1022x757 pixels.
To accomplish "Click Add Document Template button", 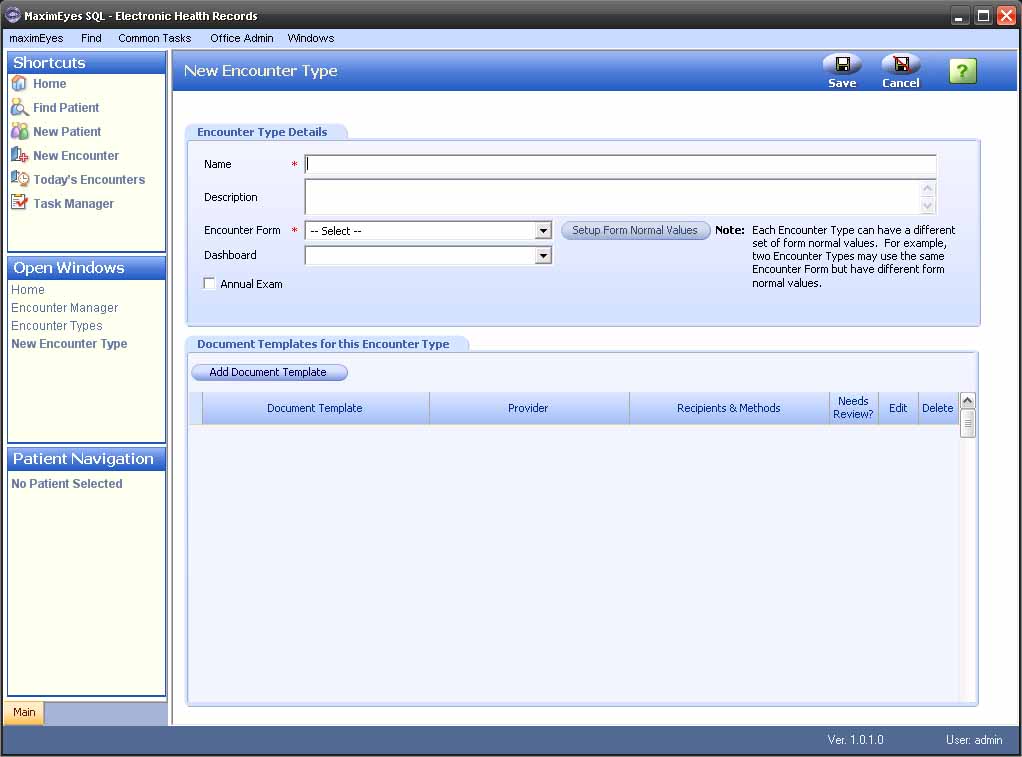I will (269, 372).
